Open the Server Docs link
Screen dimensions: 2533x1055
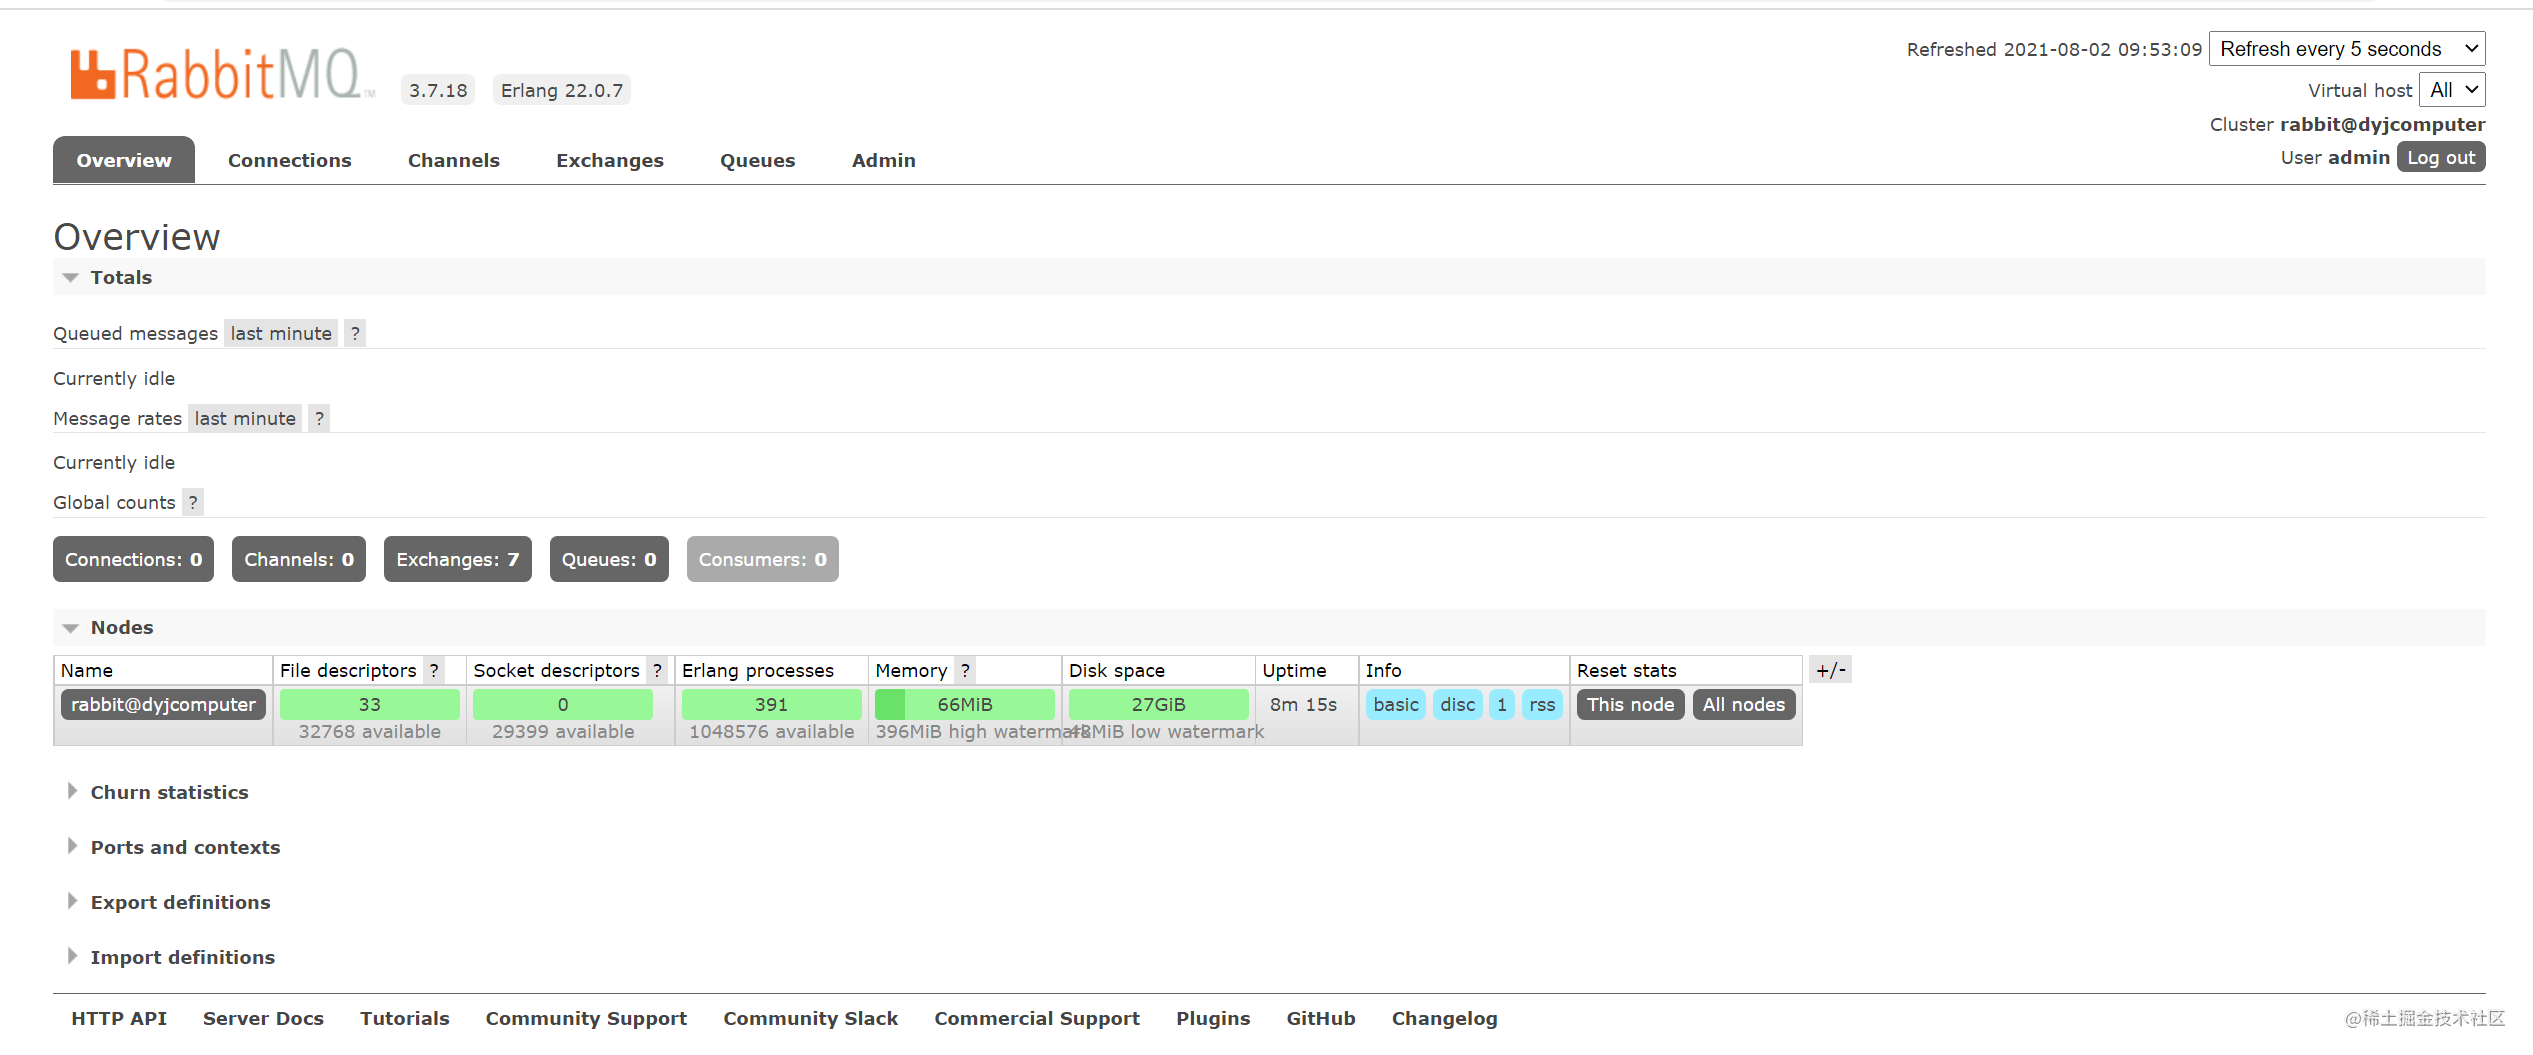point(264,1018)
